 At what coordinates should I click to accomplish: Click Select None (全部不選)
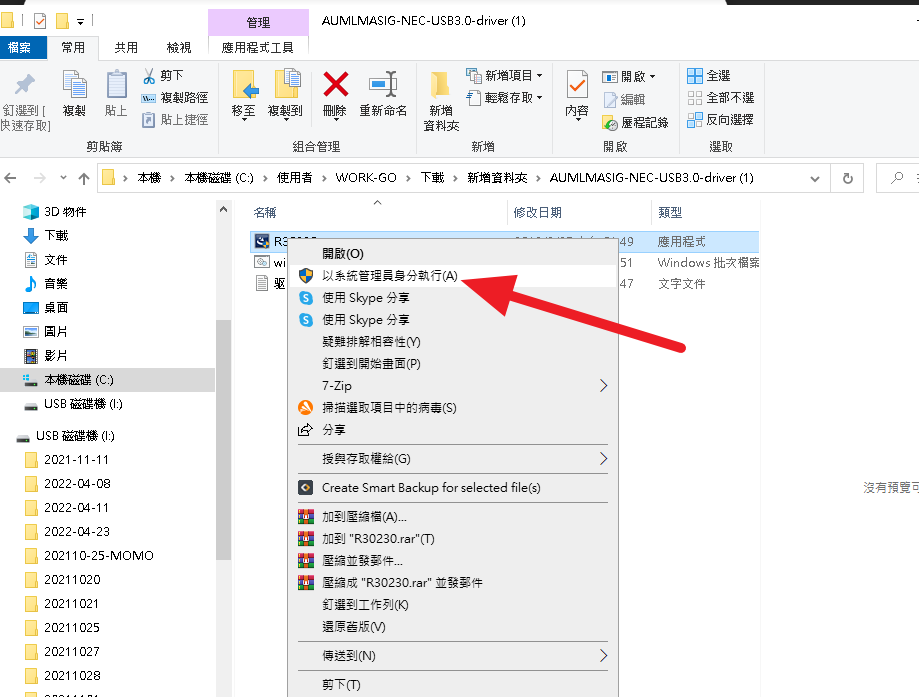click(720, 97)
